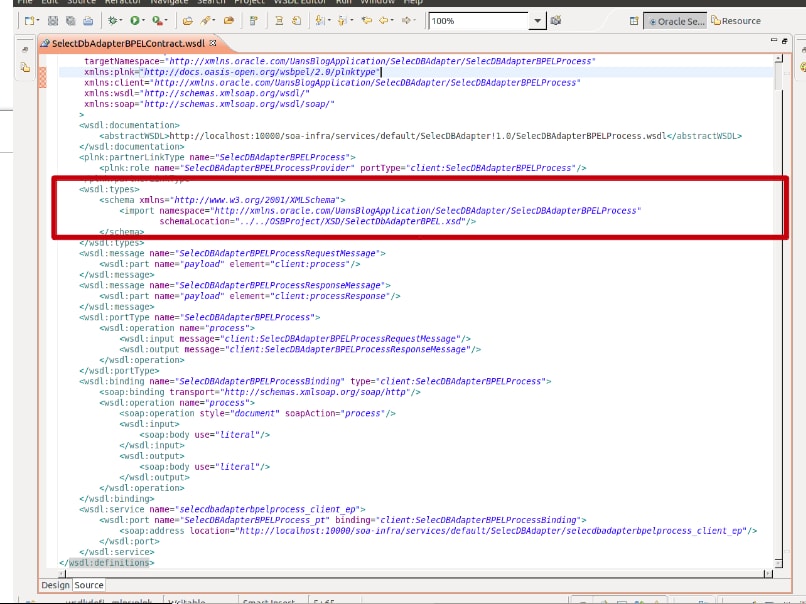The image size is (806, 604).
Task: Start debugging with the Debug bug icon
Action: (x=115, y=20)
